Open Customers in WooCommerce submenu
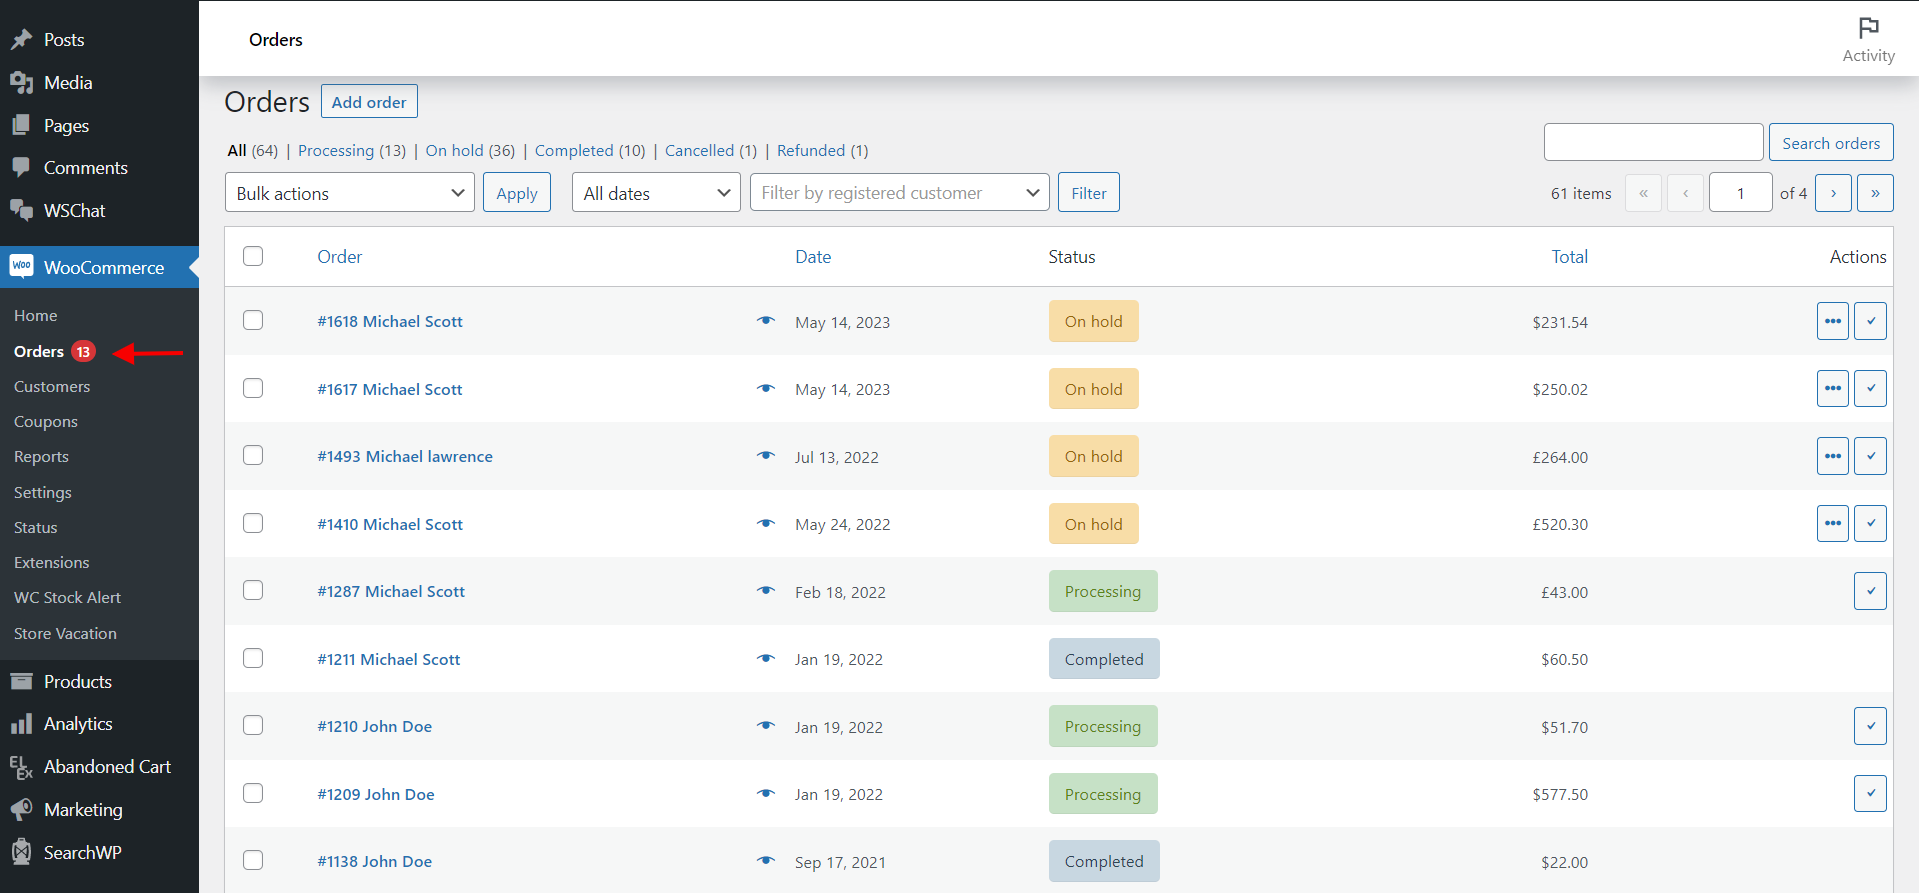The width and height of the screenshot is (1919, 894). [x=52, y=387]
